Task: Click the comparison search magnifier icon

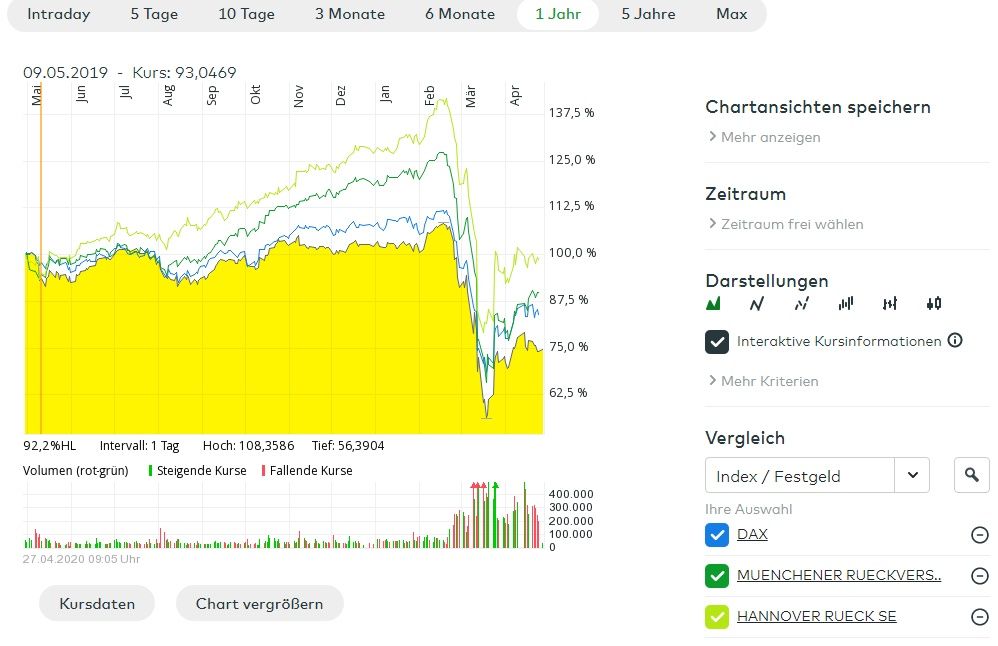Action: (972, 476)
